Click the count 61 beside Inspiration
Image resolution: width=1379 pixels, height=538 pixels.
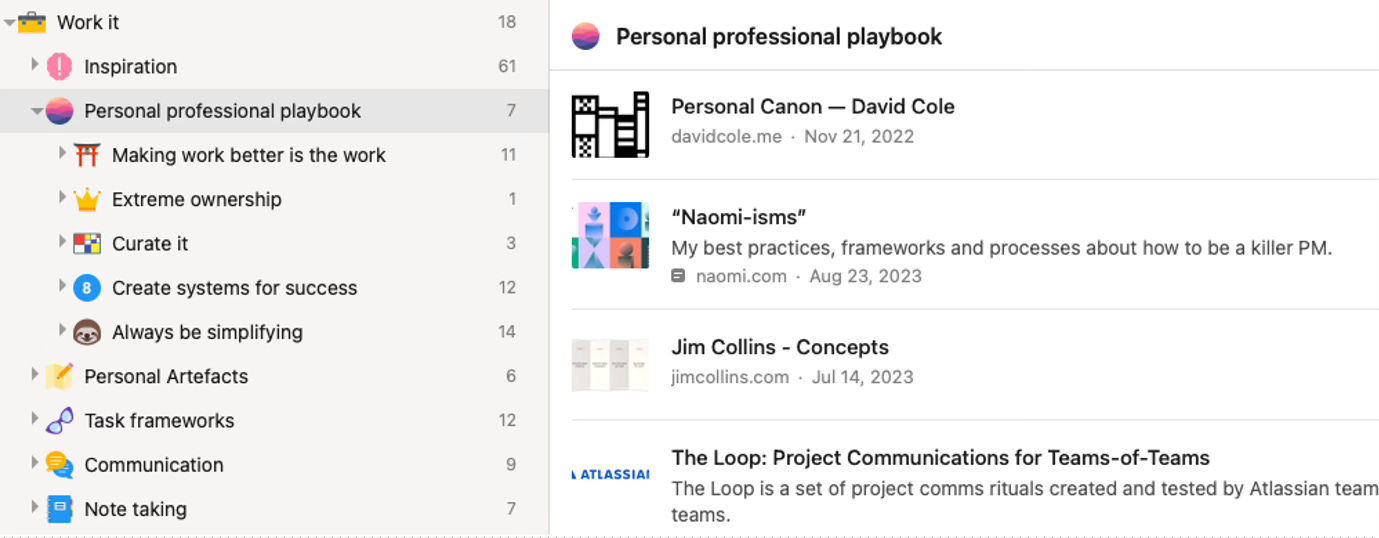click(507, 67)
